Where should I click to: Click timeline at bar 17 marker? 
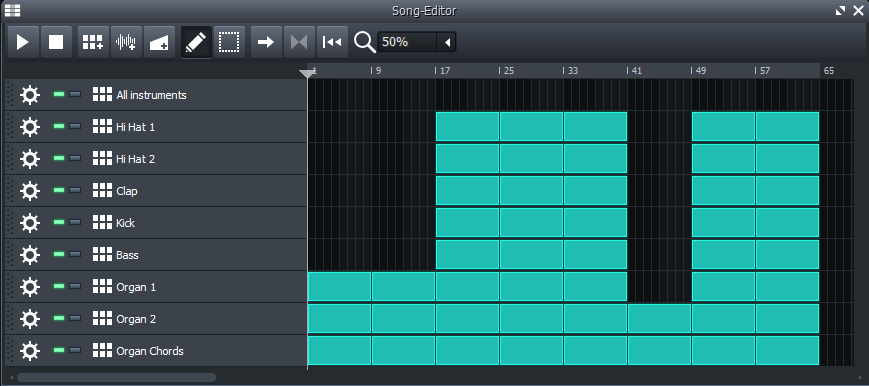442,71
